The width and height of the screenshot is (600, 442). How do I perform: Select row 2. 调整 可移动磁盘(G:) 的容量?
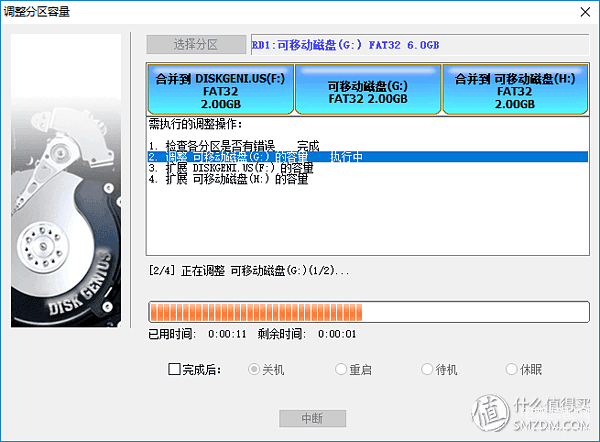click(x=368, y=157)
